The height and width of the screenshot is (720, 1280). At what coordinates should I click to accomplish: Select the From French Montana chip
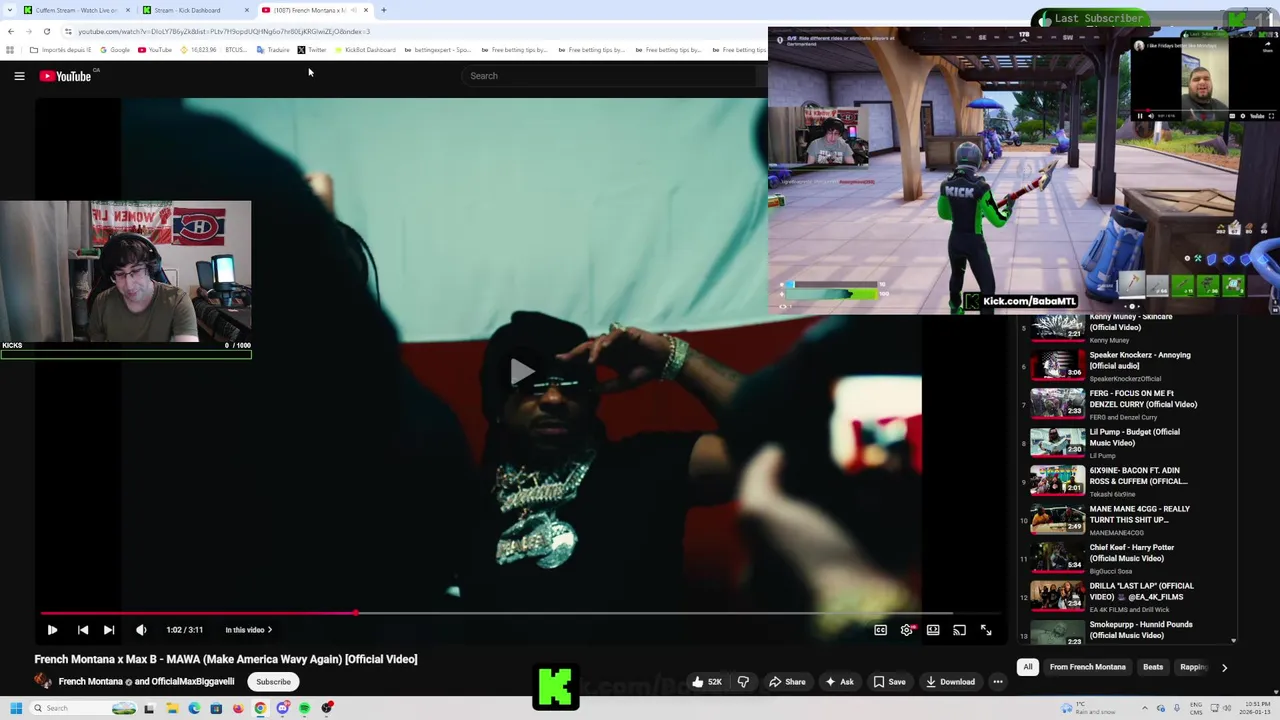1087,667
